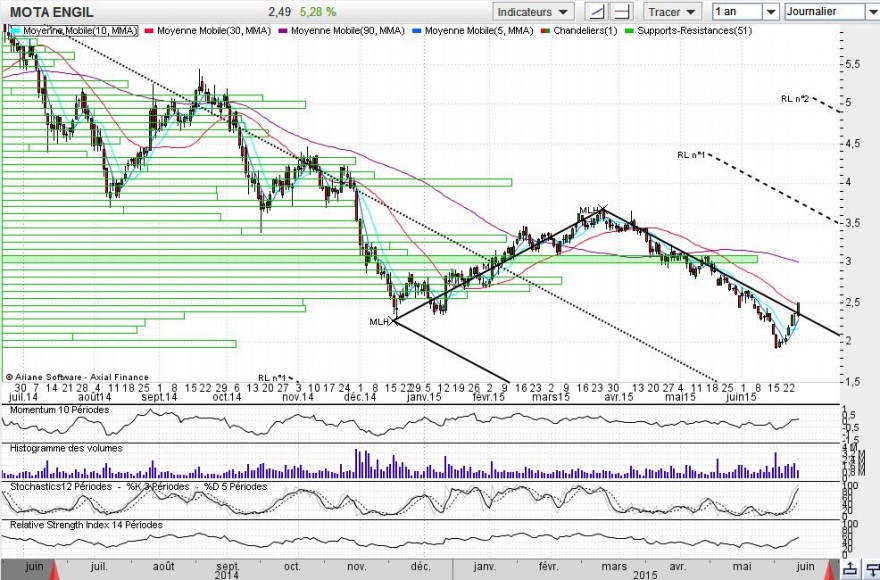The image size is (880, 580).
Task: Click 'janv.' on the bottom timeline navigator
Action: (485, 566)
